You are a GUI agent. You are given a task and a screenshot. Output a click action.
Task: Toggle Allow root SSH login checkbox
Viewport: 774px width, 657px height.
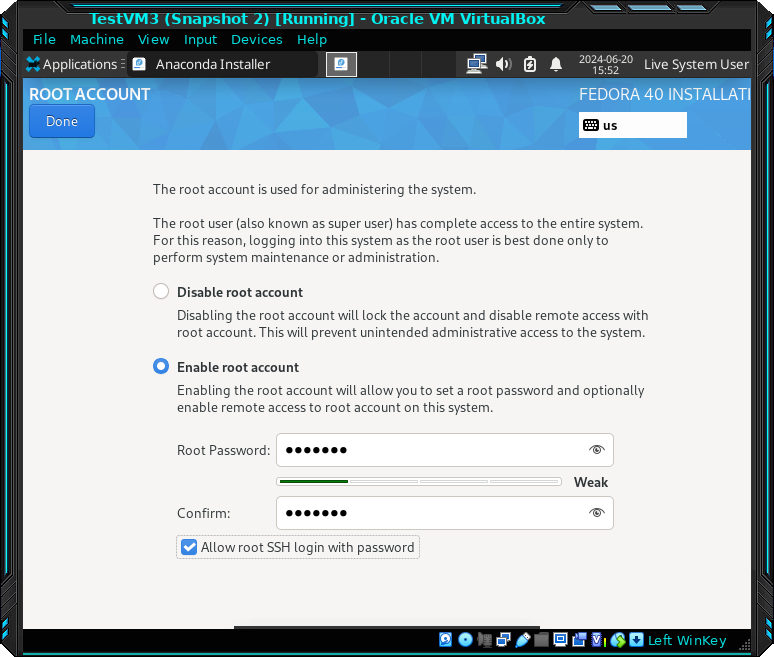[189, 547]
